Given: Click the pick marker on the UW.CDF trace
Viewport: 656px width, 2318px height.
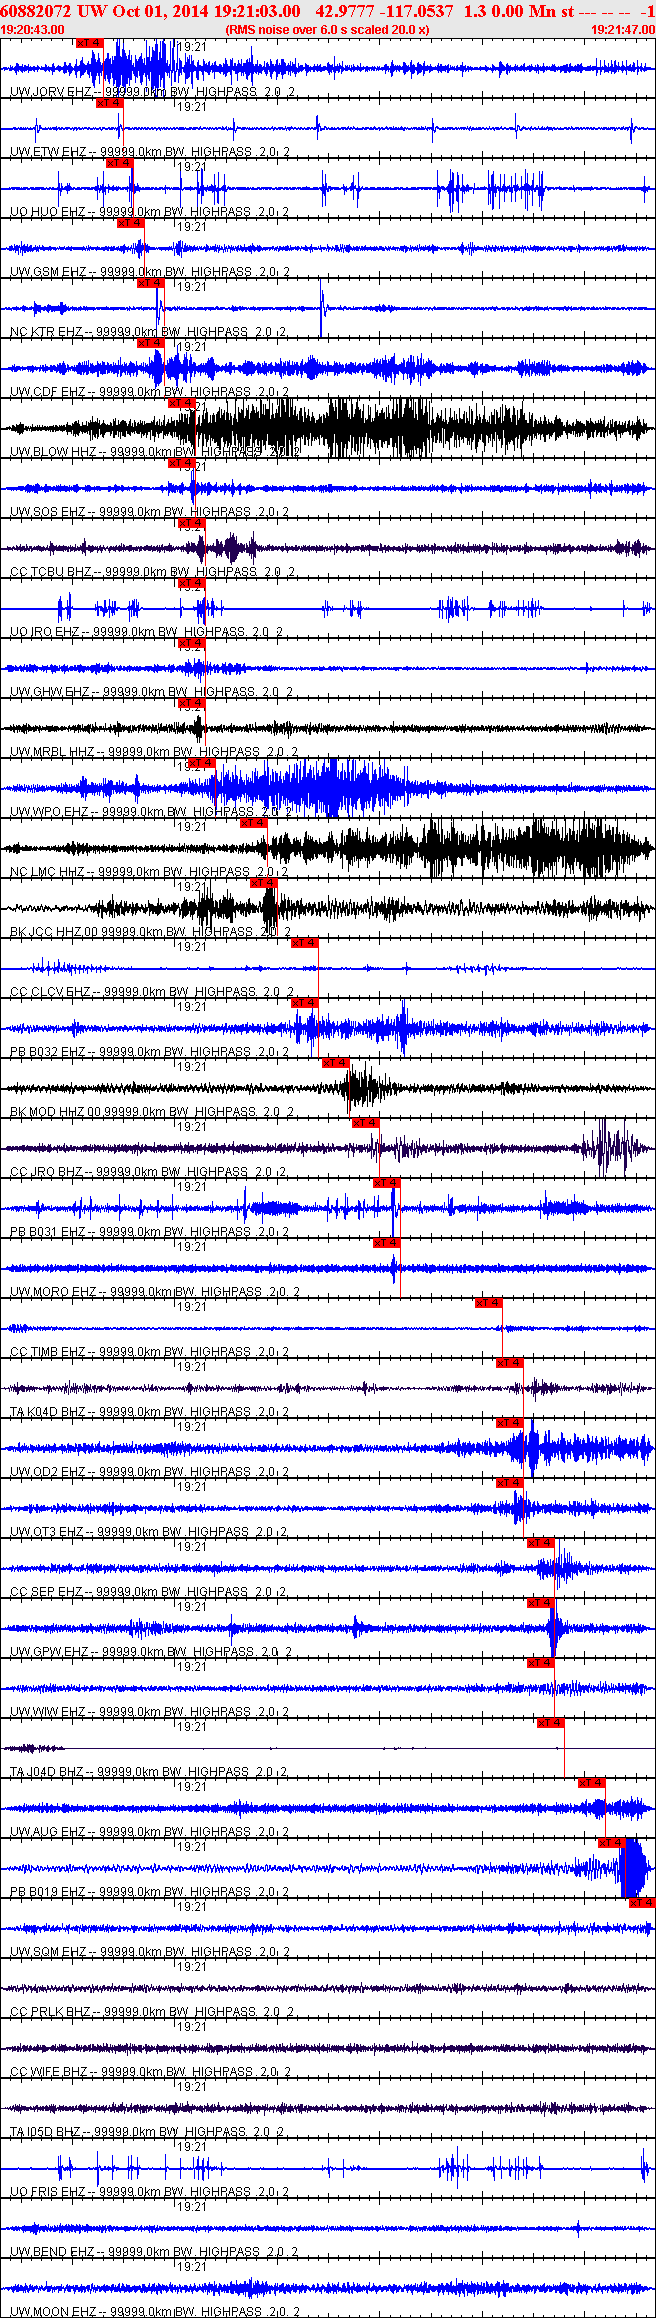Looking at the screenshot, I should pyautogui.click(x=150, y=343).
